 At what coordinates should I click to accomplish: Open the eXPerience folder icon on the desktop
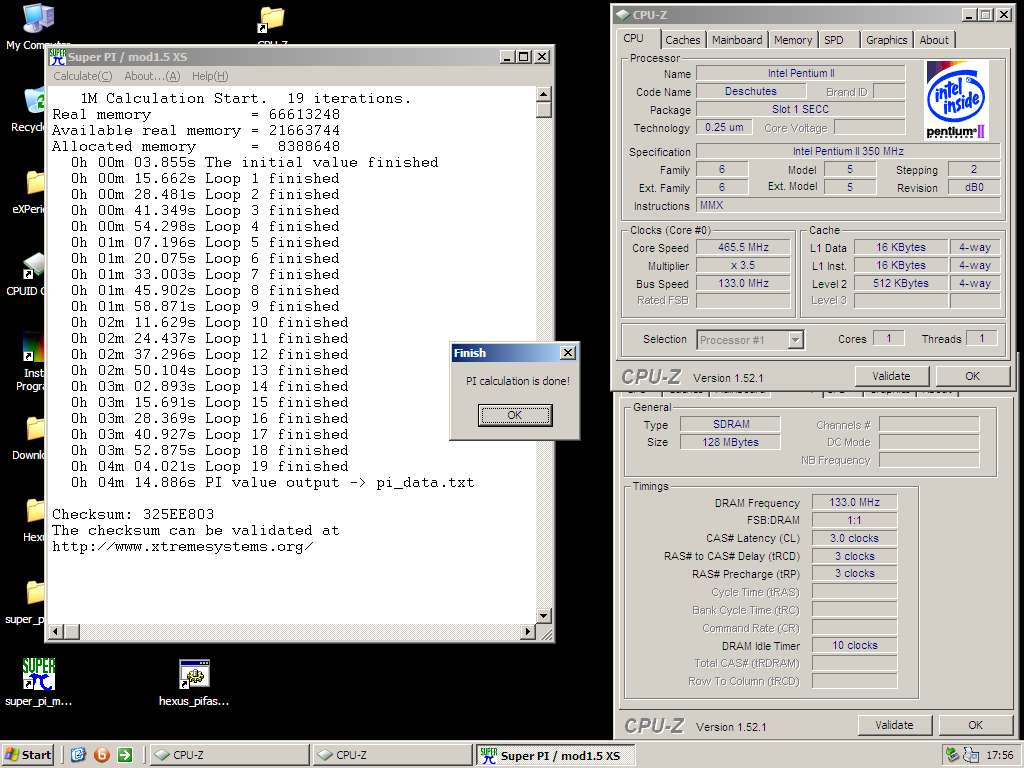click(x=35, y=183)
